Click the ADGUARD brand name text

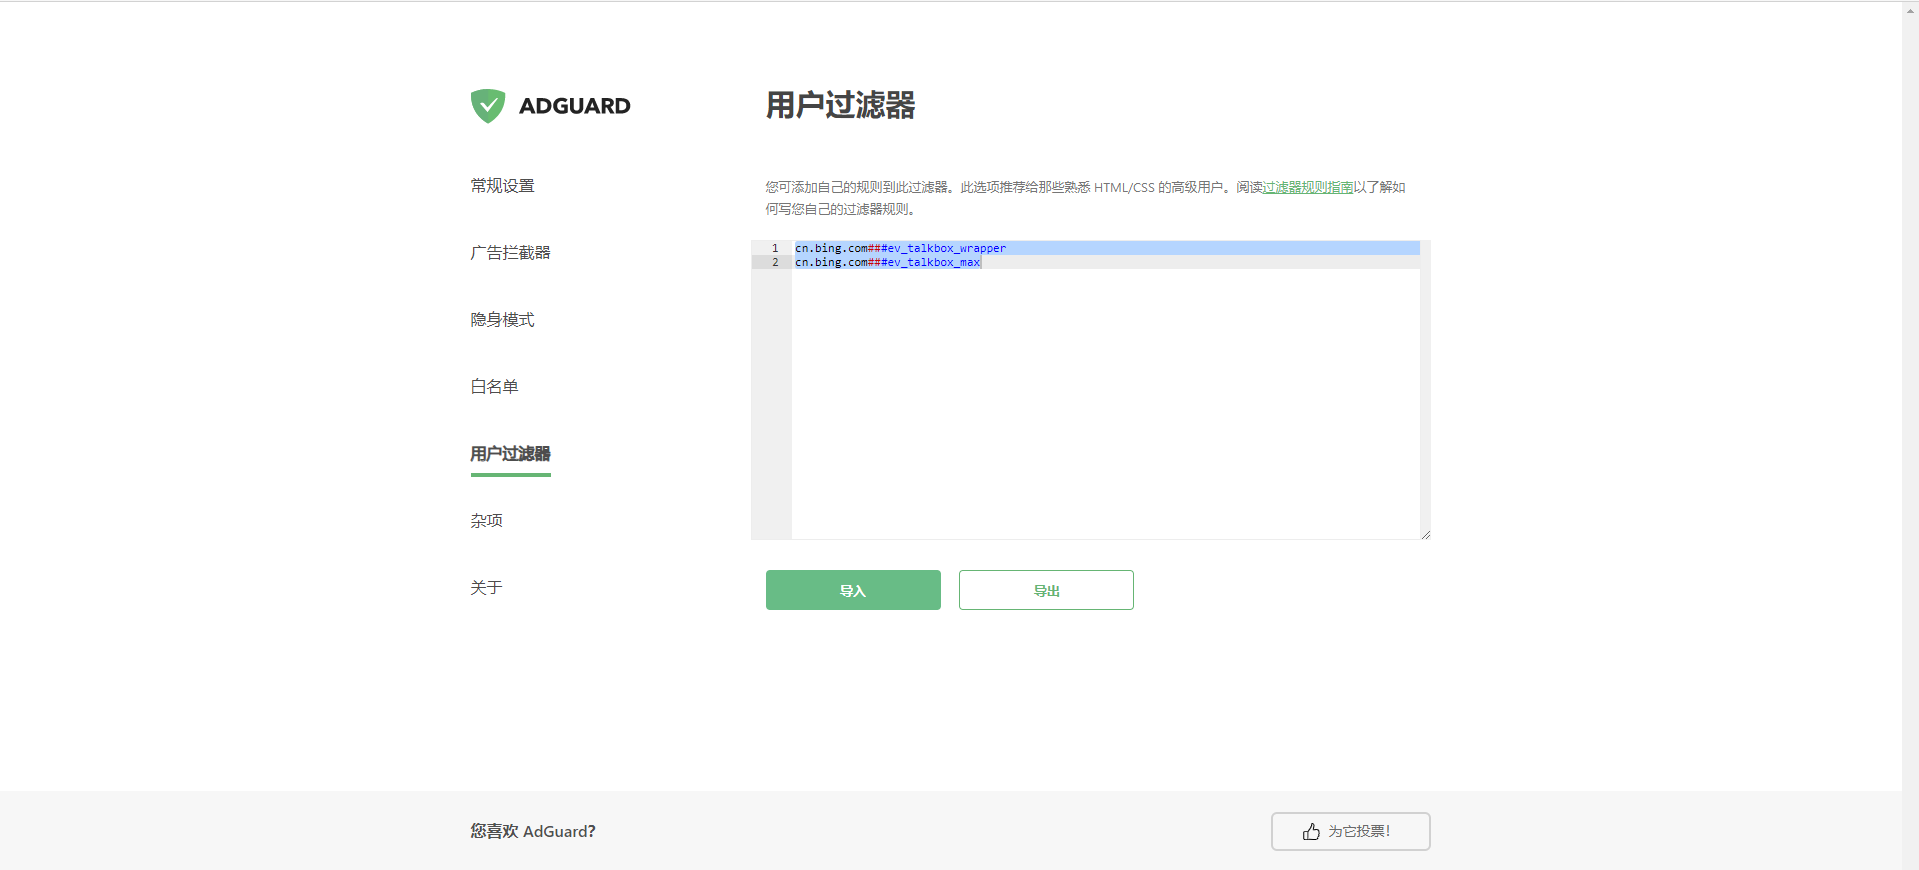tap(575, 106)
